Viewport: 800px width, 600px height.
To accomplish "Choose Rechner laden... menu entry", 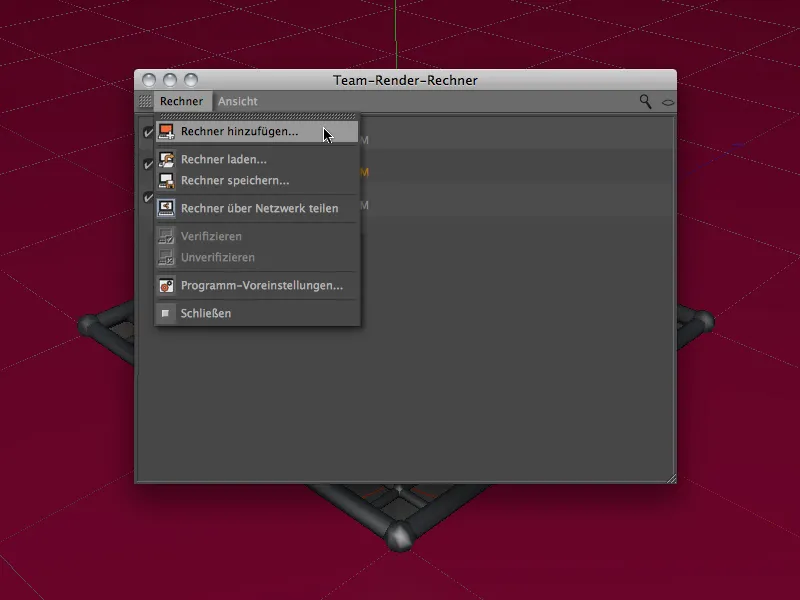I will point(257,159).
